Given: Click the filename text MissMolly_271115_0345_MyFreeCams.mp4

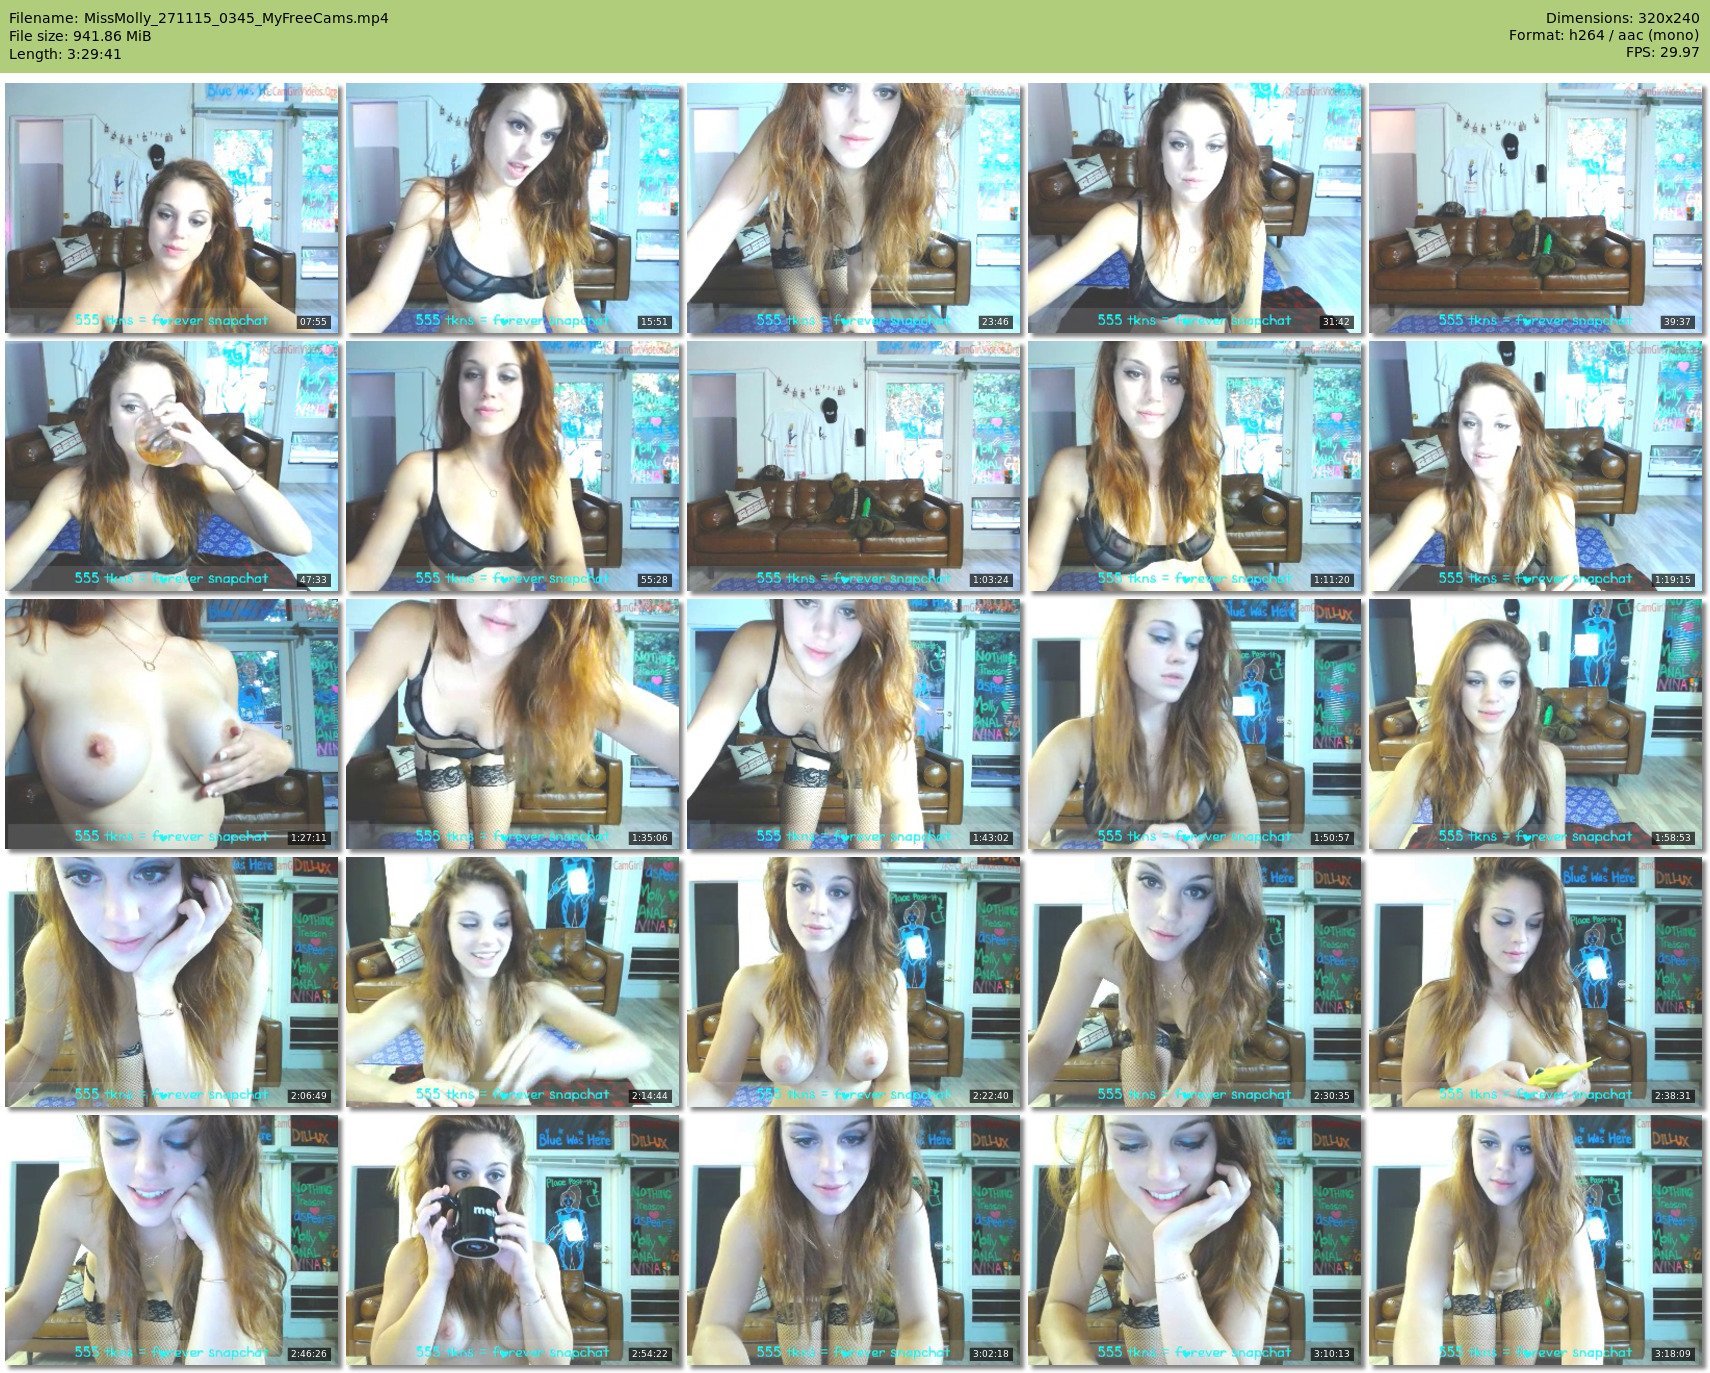Looking at the screenshot, I should tap(236, 18).
